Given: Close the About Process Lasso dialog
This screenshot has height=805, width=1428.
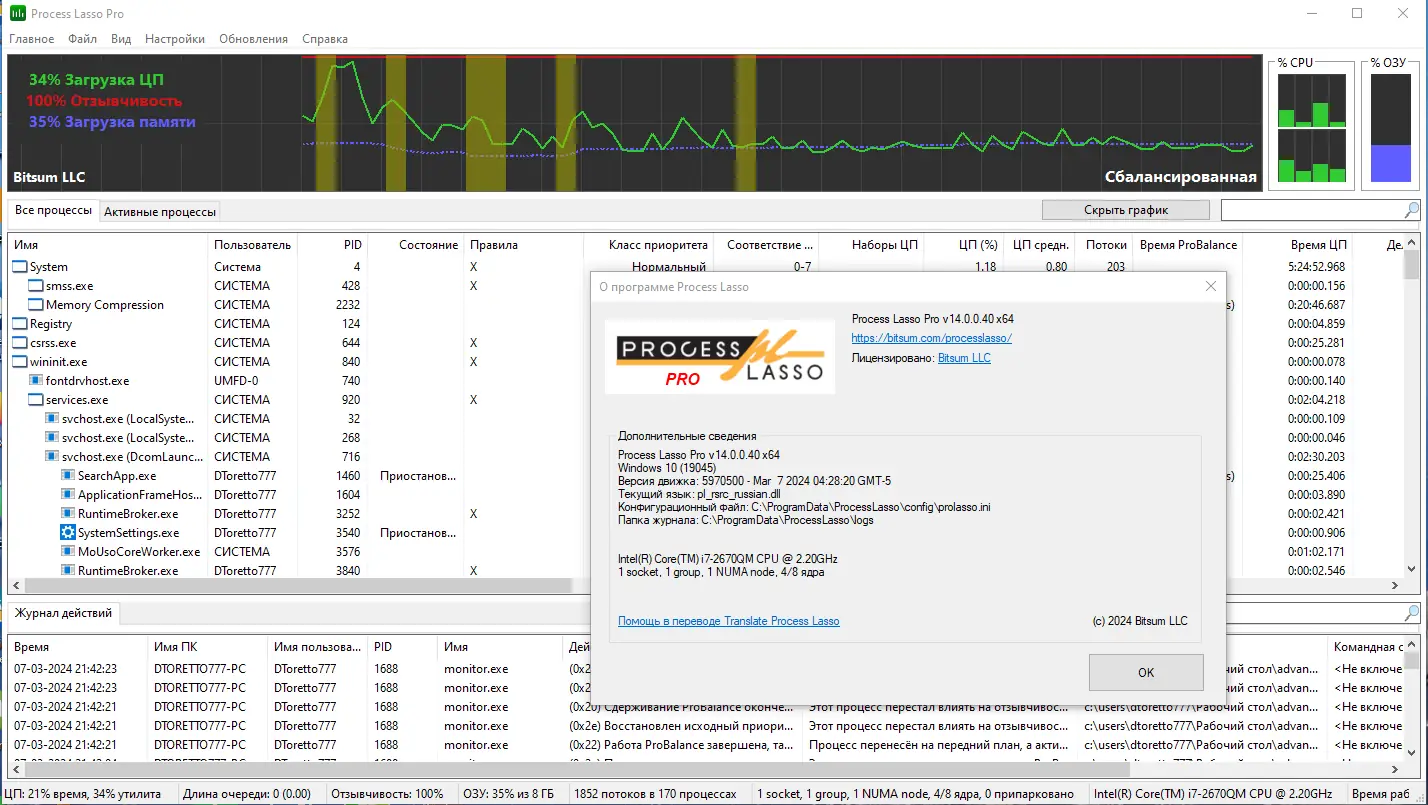Looking at the screenshot, I should (1211, 286).
